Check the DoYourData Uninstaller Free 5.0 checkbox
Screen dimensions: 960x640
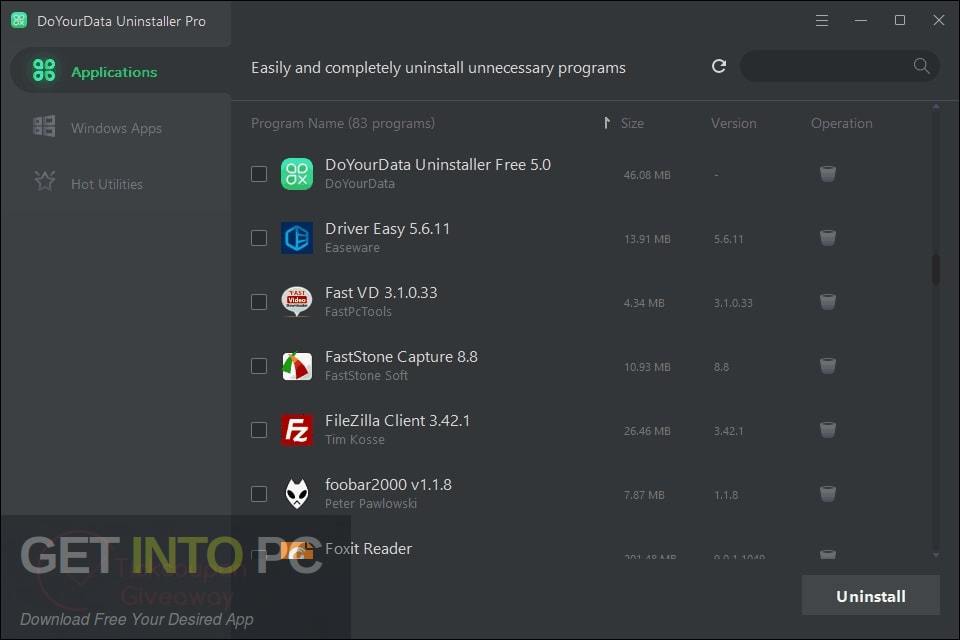(x=259, y=174)
